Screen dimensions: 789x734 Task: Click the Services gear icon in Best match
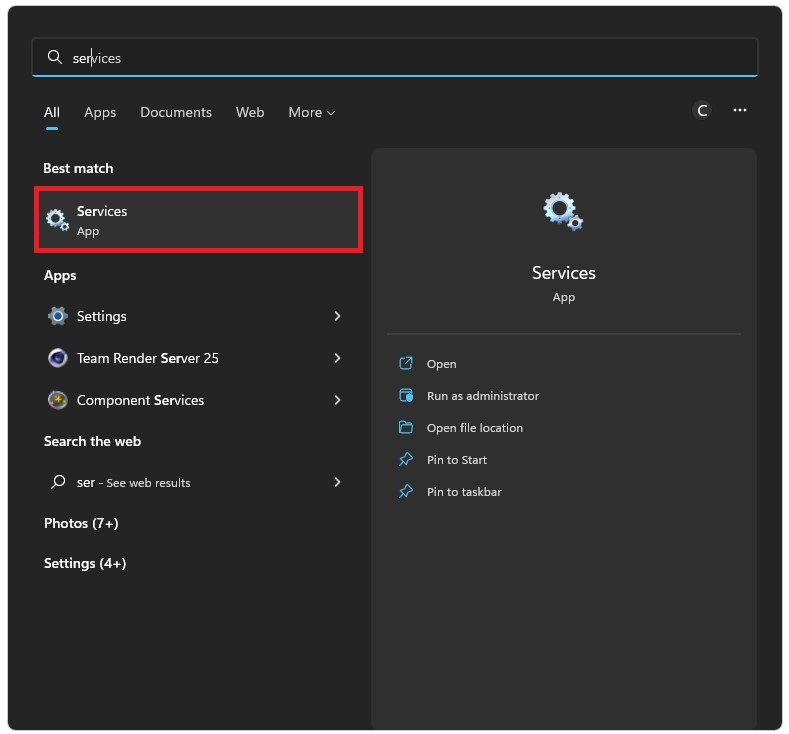pos(58,220)
